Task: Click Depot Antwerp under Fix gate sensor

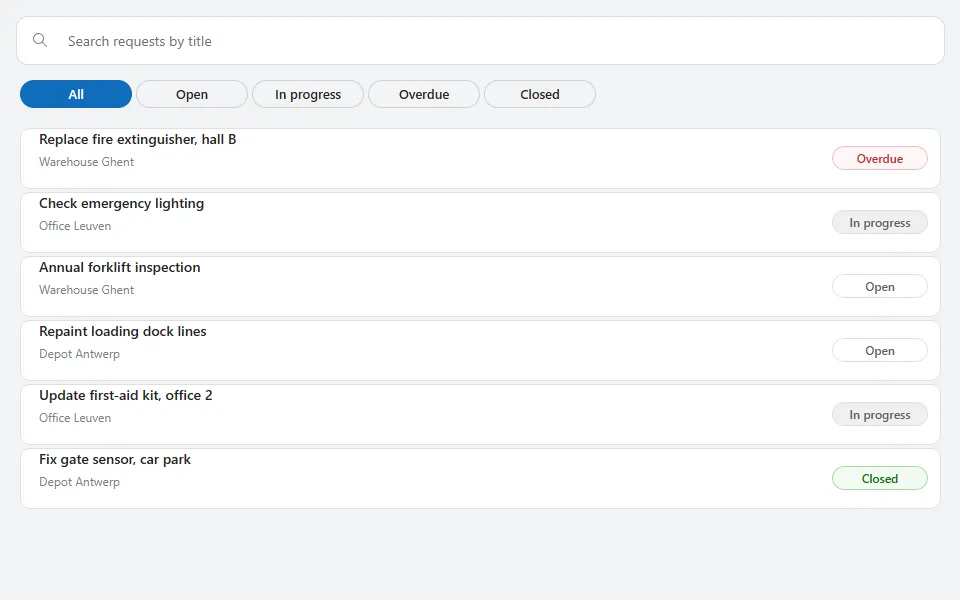Action: [x=80, y=482]
